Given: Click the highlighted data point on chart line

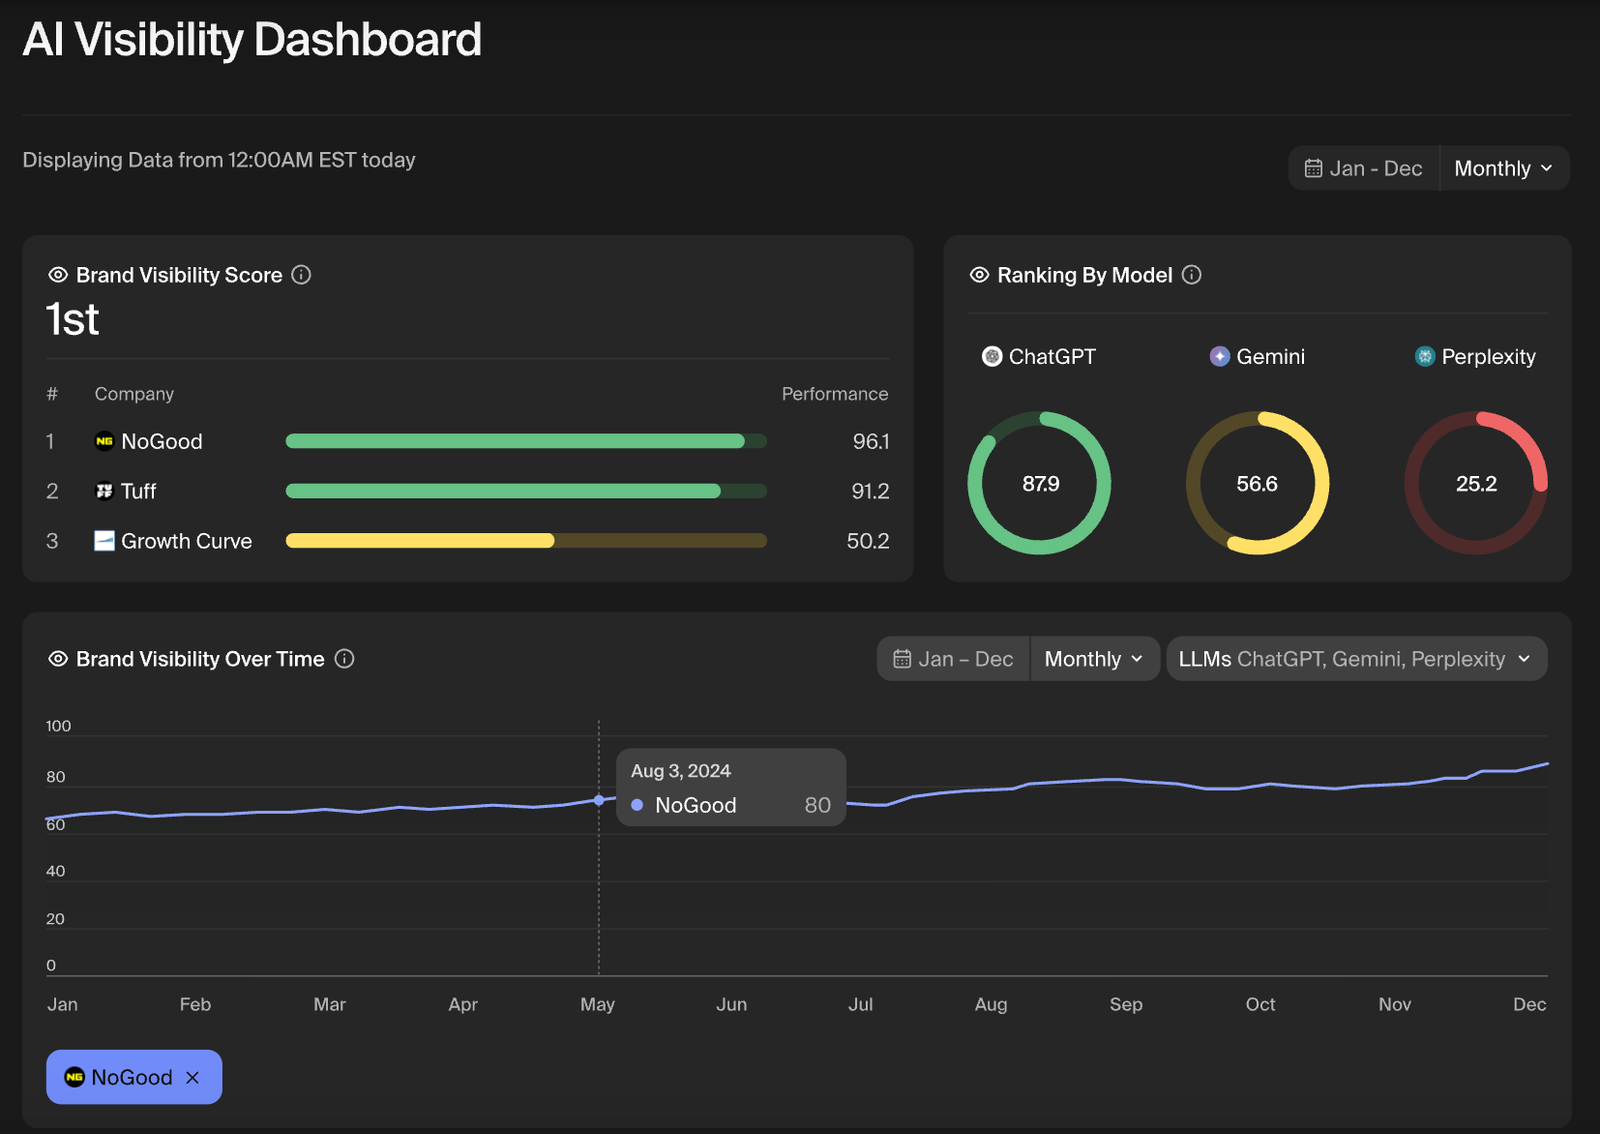Looking at the screenshot, I should 599,800.
